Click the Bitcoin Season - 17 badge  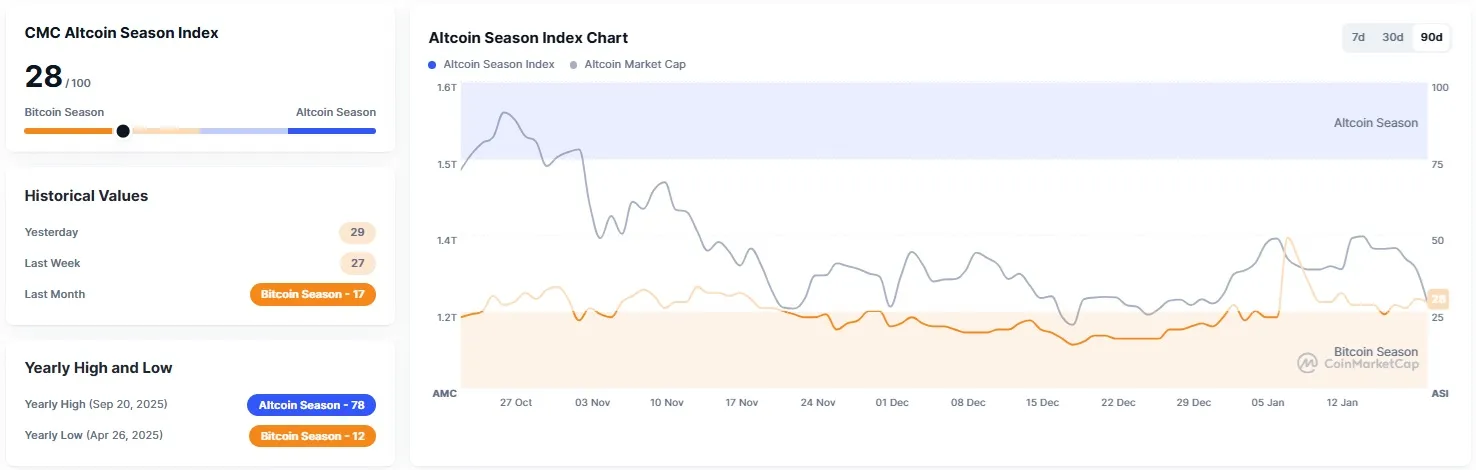(312, 295)
